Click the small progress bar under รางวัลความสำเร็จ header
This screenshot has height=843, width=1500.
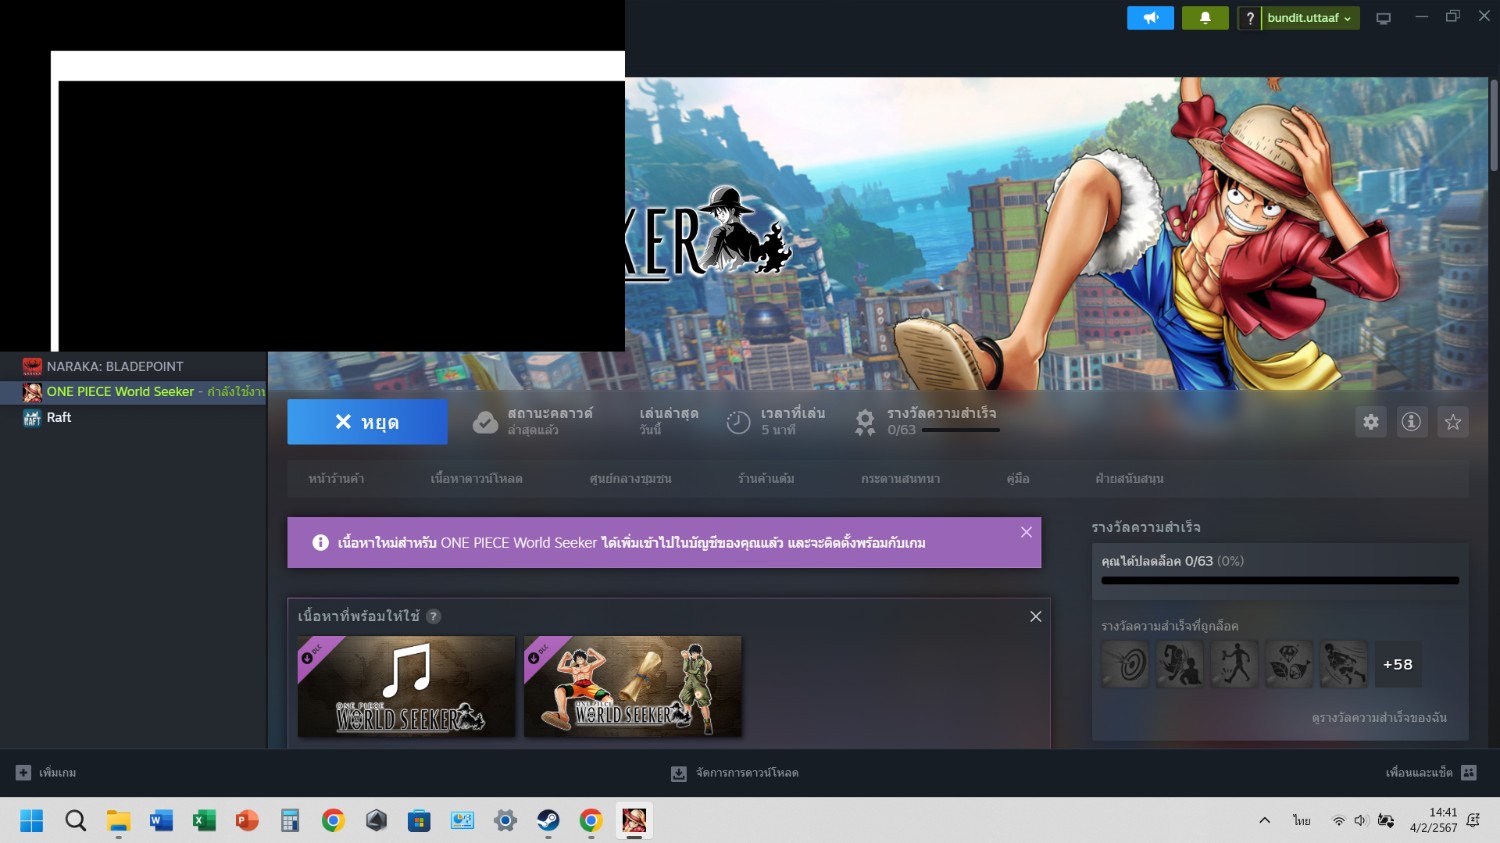click(x=960, y=430)
